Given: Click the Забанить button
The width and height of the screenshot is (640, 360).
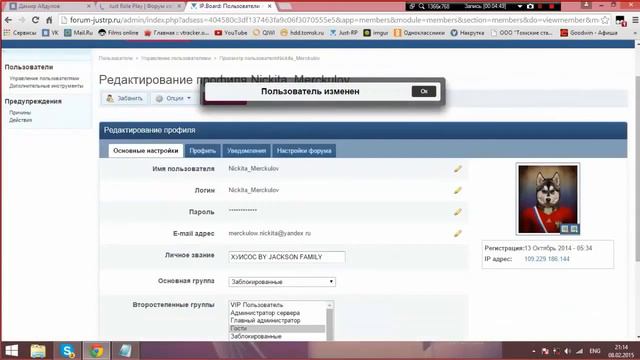Looking at the screenshot, I should (124, 98).
